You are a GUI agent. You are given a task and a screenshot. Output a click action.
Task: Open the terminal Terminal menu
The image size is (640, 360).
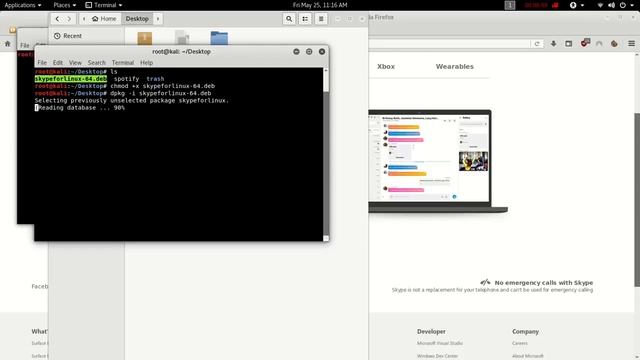[x=123, y=62]
